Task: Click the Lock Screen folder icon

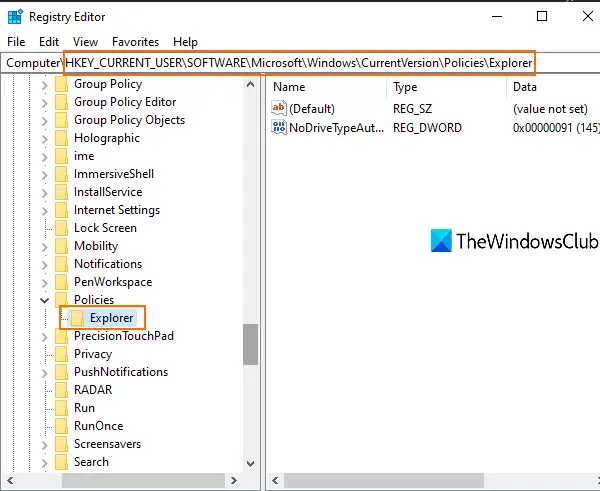Action: (x=62, y=228)
